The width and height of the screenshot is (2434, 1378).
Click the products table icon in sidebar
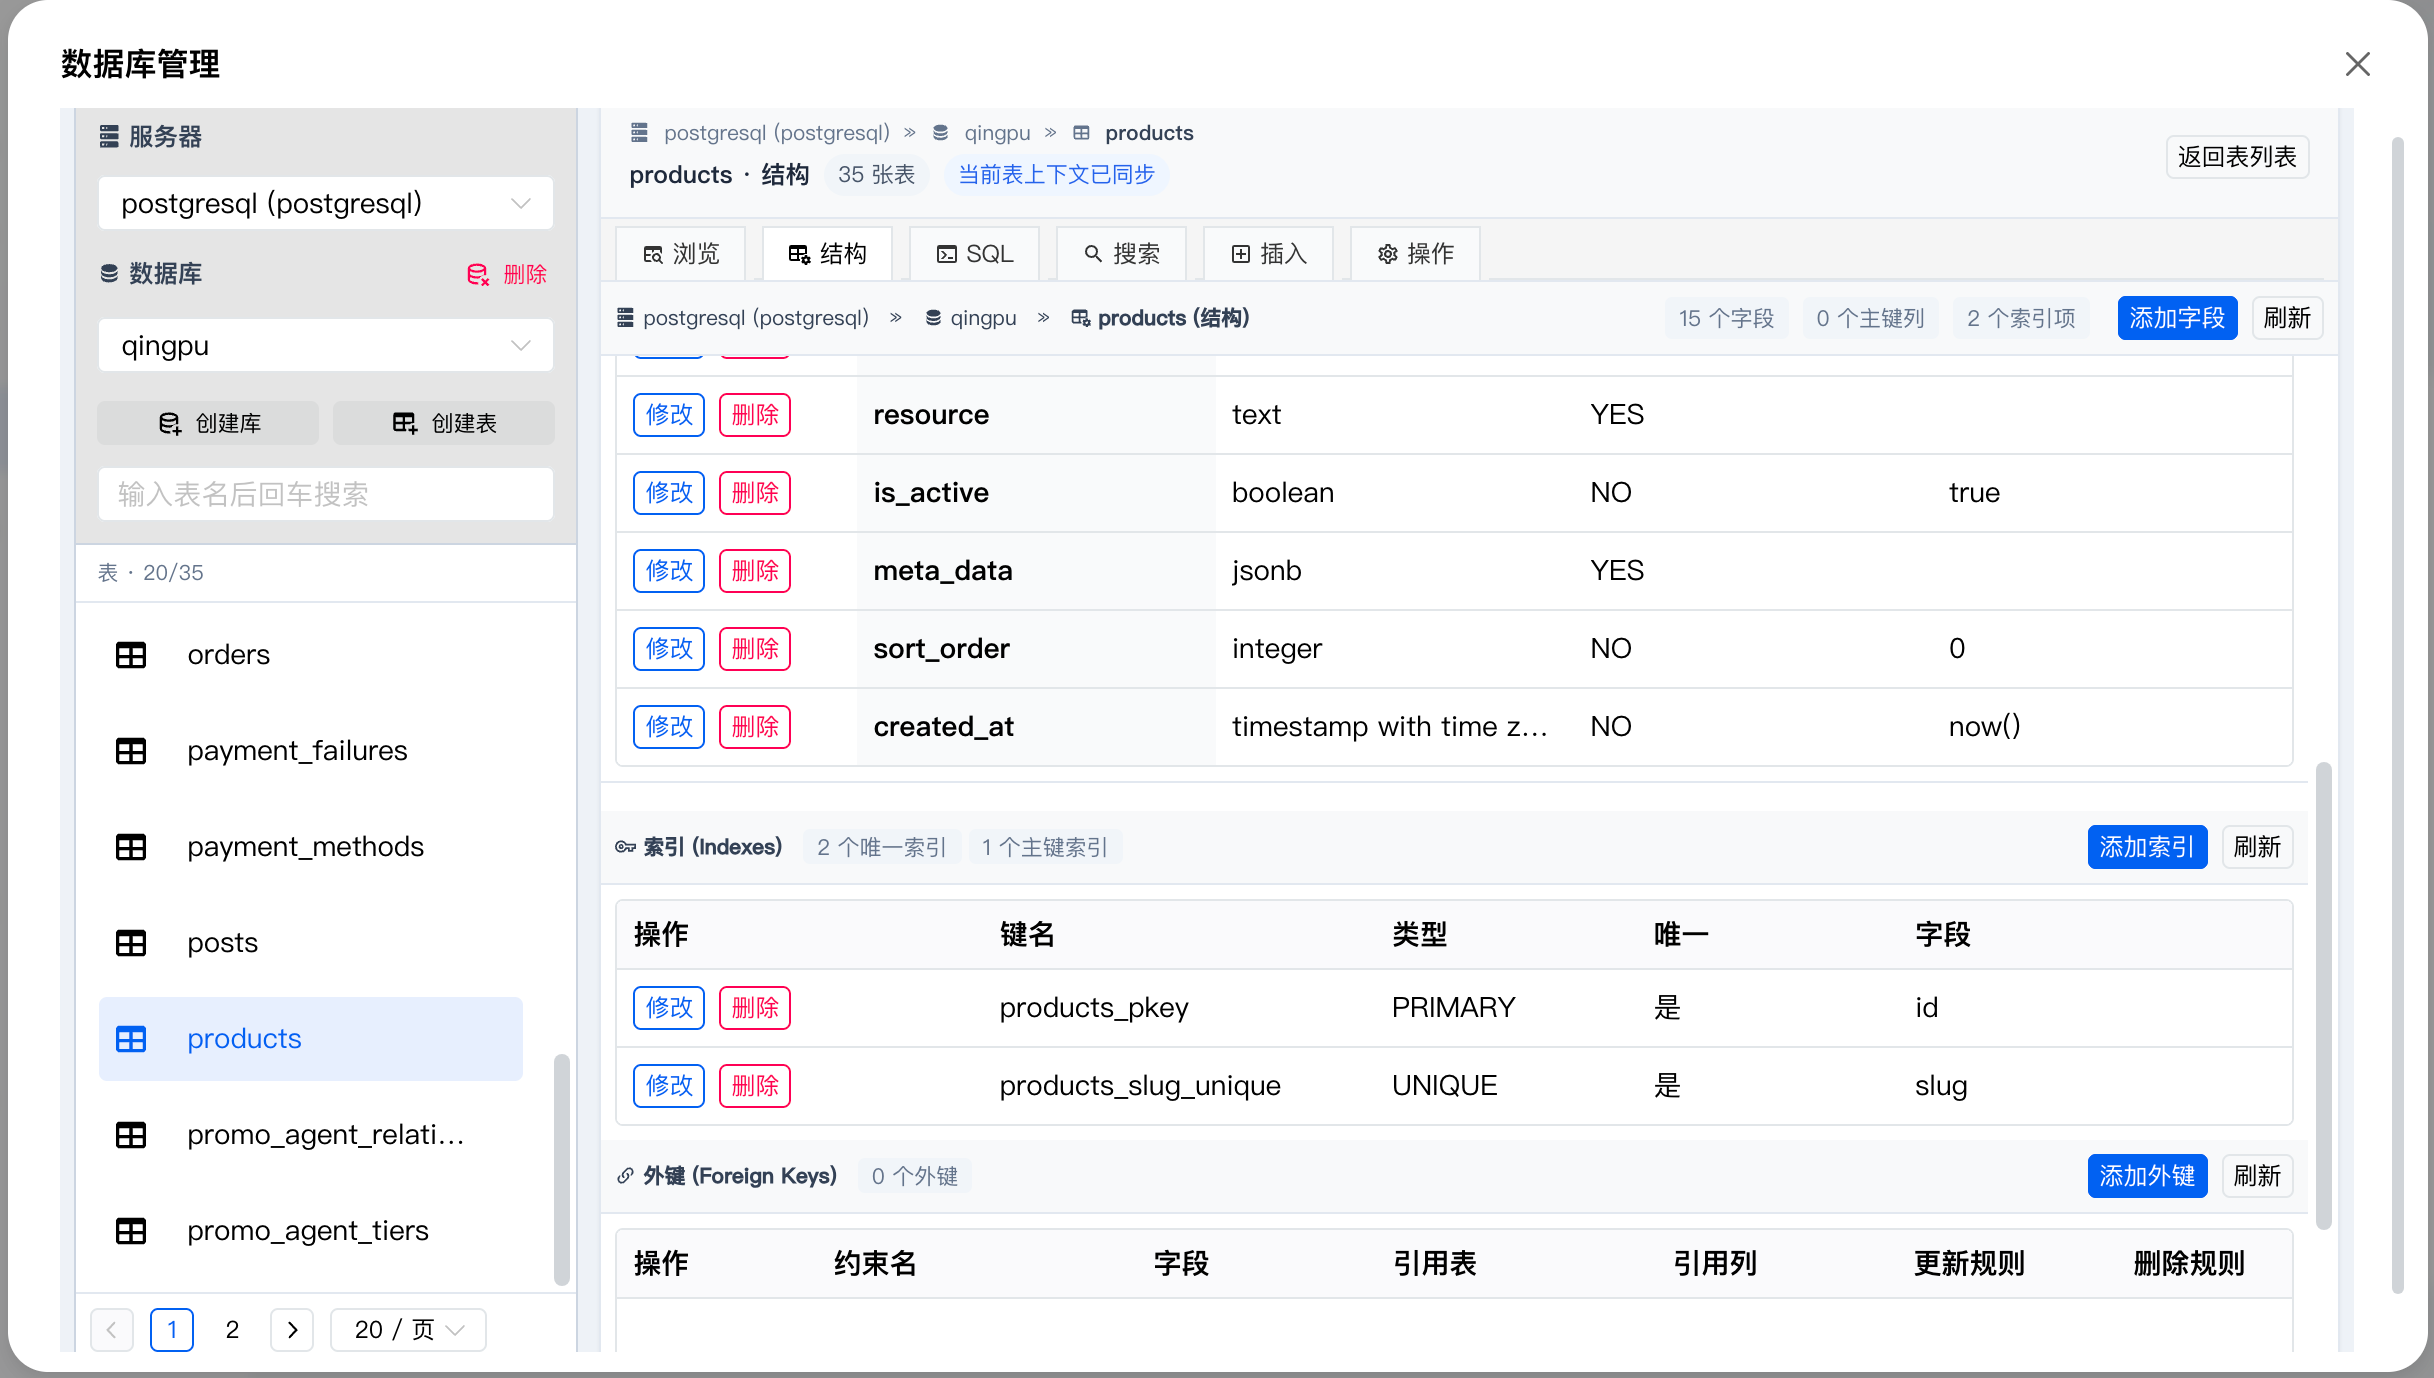131,1039
